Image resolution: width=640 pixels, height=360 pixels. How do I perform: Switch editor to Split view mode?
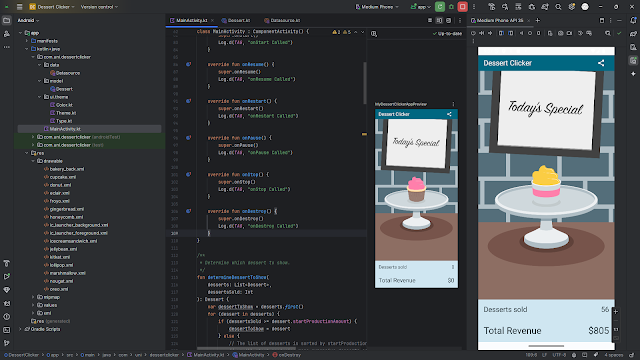coord(439,20)
